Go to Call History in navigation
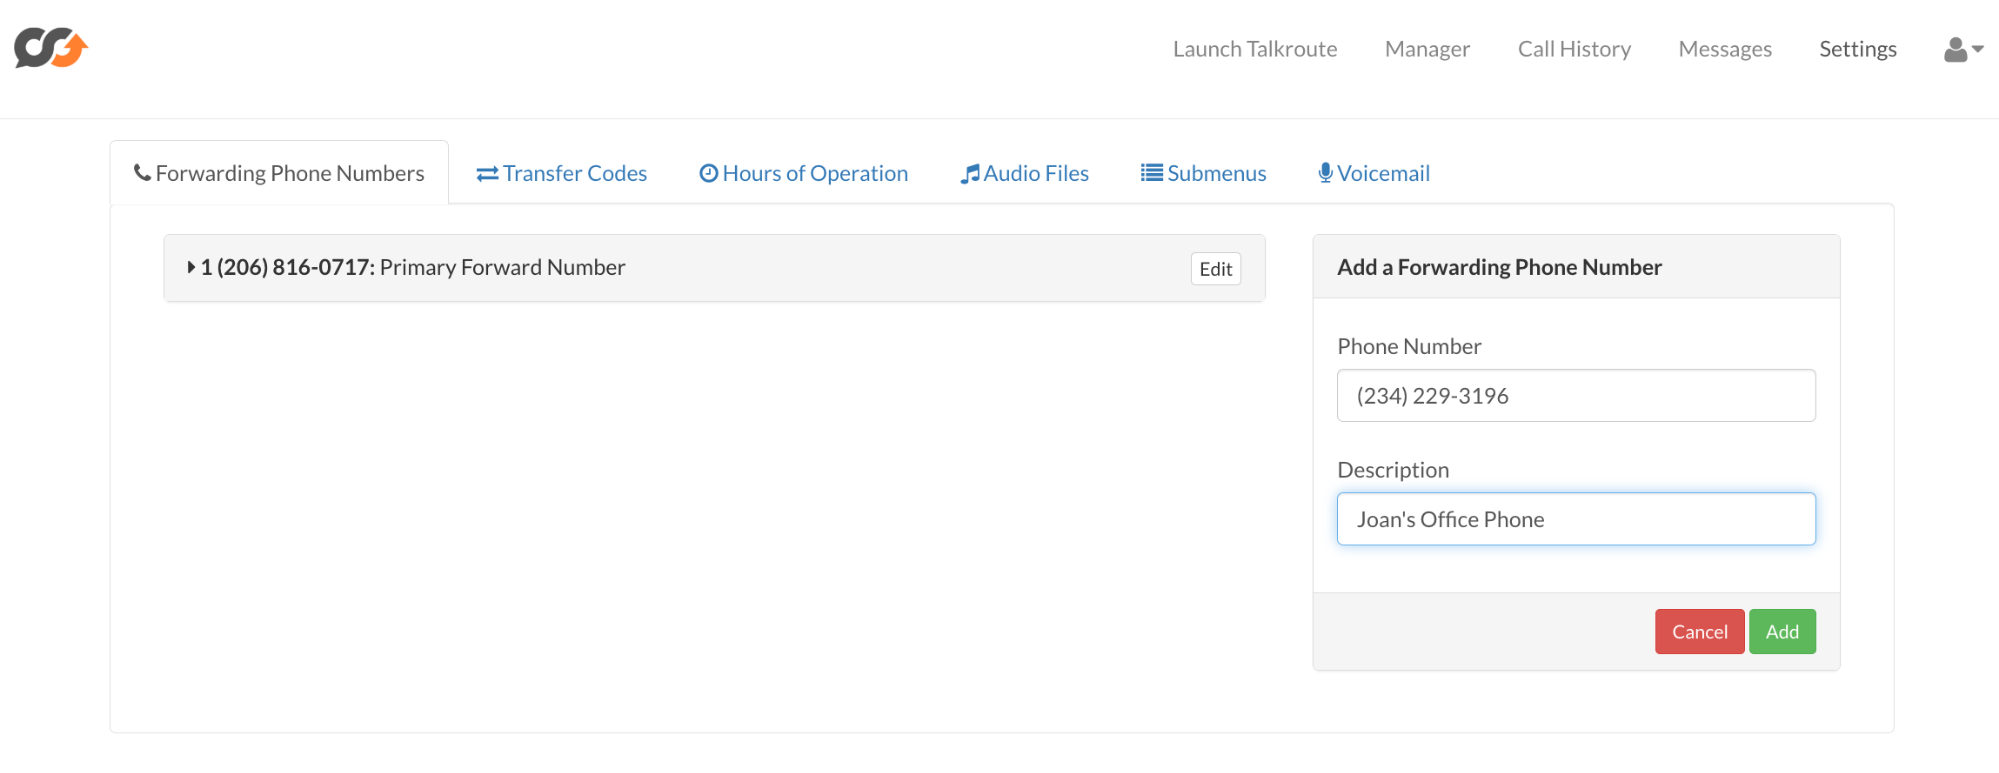Viewport: 1999px width, 773px height. [1574, 49]
